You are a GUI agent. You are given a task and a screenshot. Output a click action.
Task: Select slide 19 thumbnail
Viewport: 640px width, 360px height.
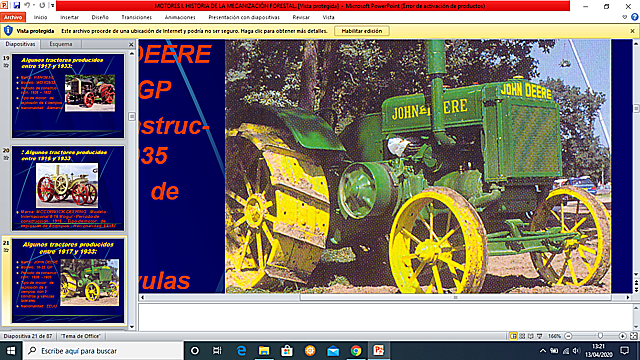coord(68,96)
